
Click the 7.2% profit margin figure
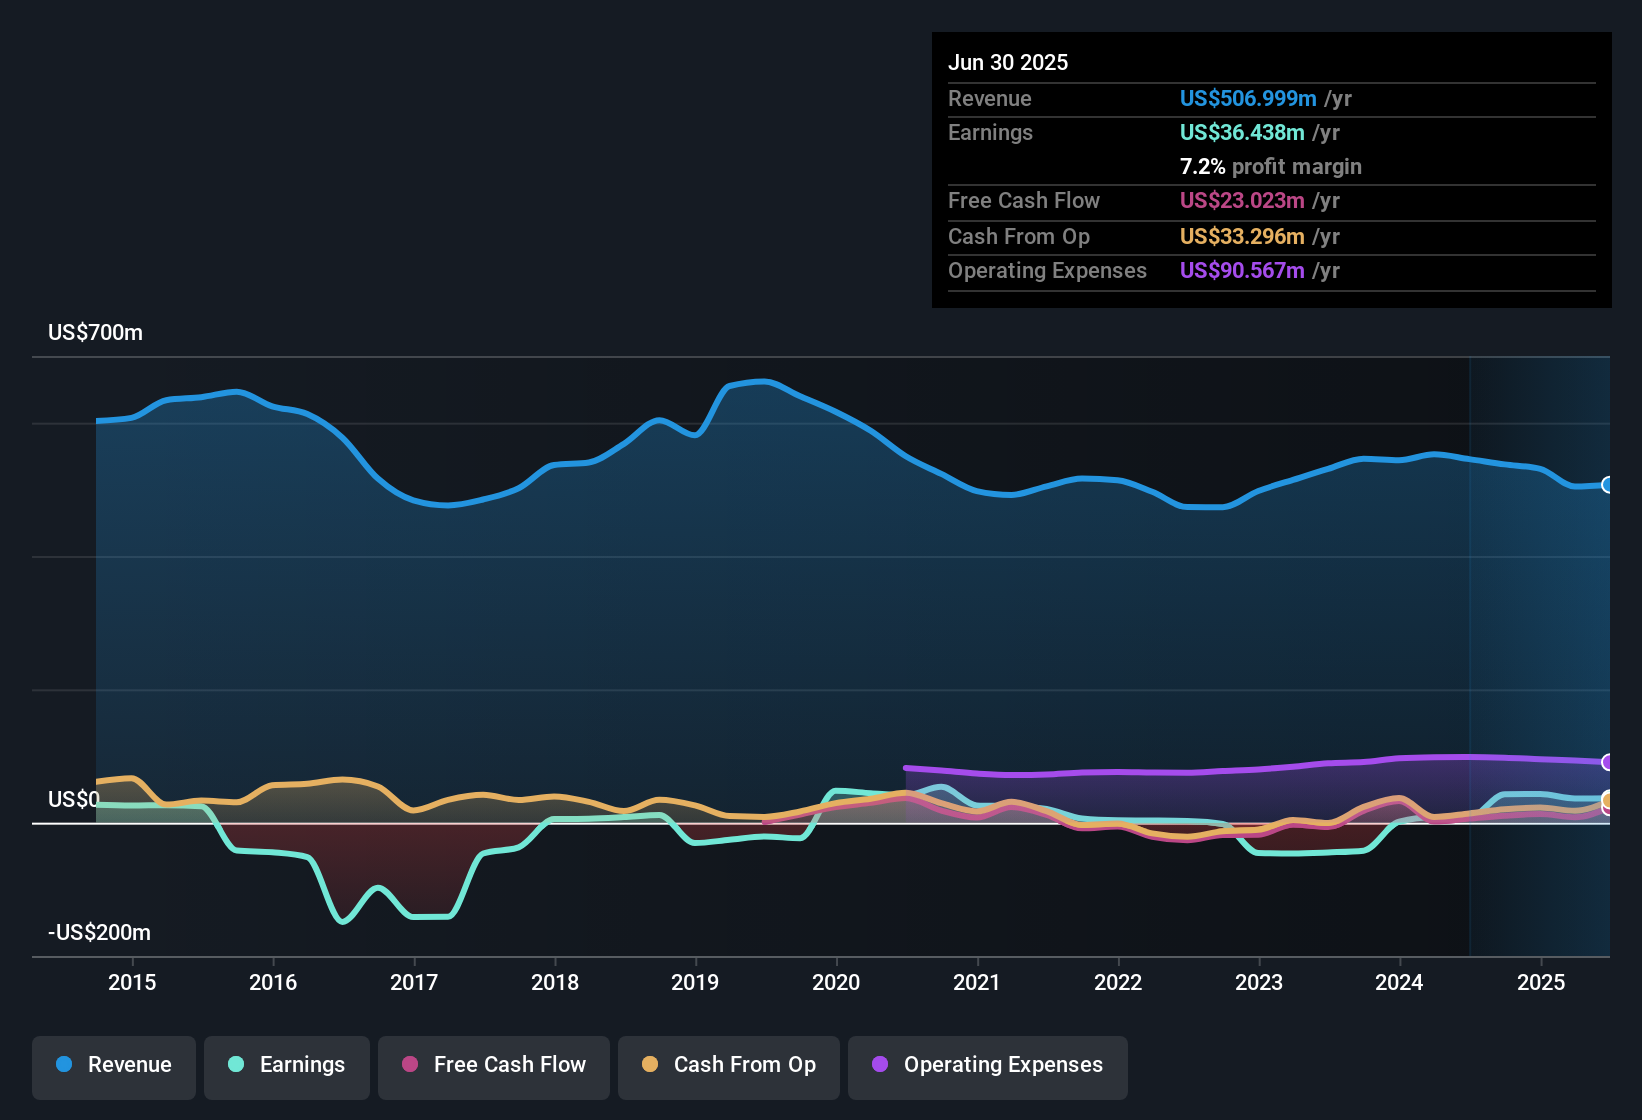pos(1201,167)
